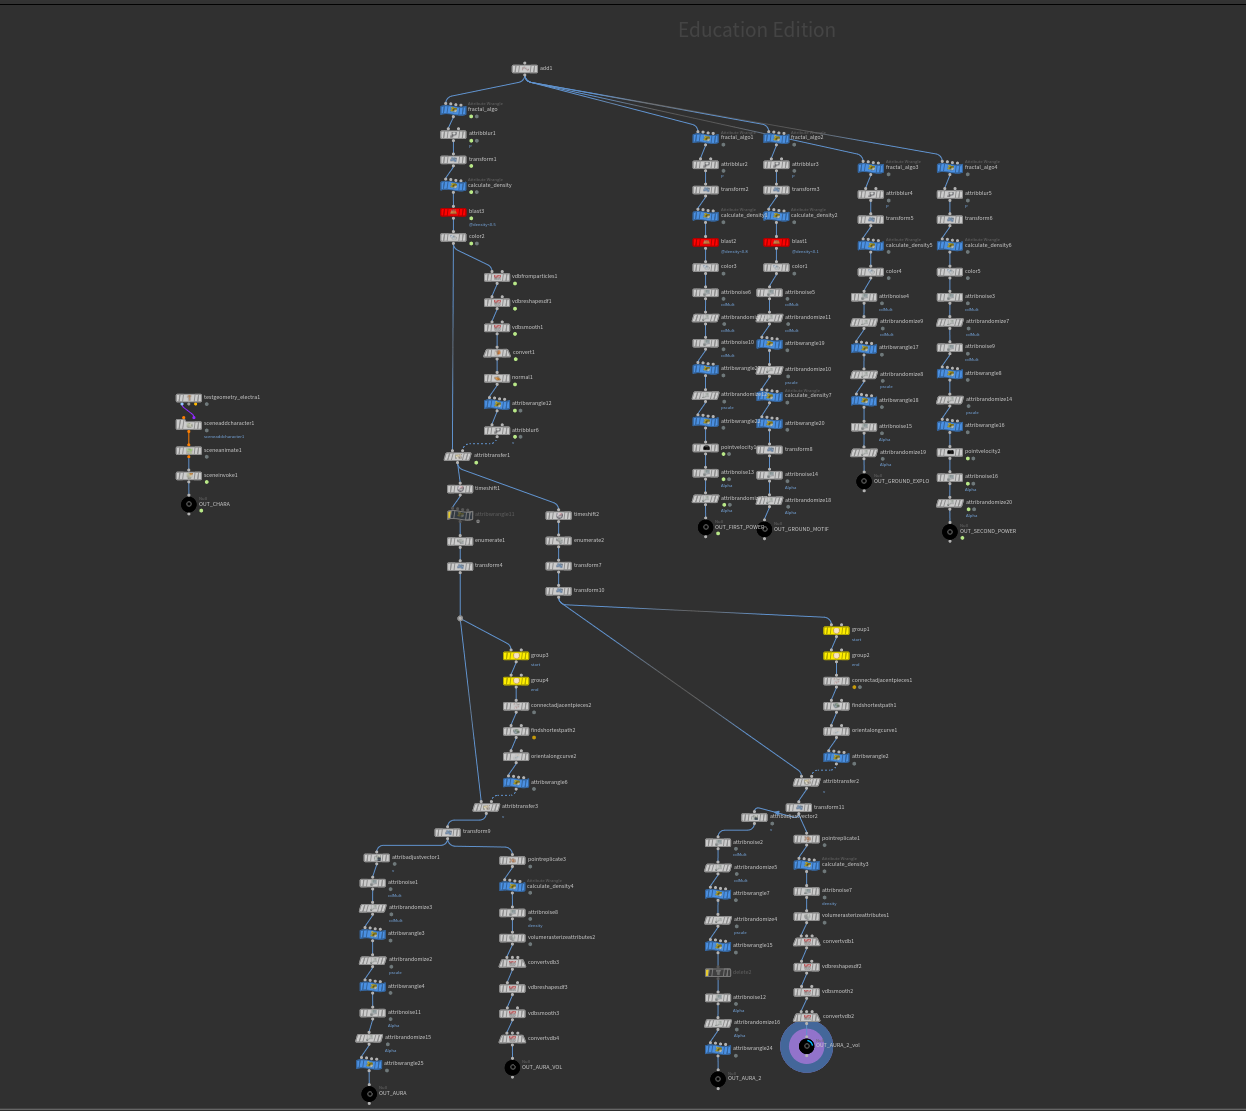The height and width of the screenshot is (1111, 1246).
Task: Select the vdbsmooth1 node icon
Action: click(x=497, y=328)
